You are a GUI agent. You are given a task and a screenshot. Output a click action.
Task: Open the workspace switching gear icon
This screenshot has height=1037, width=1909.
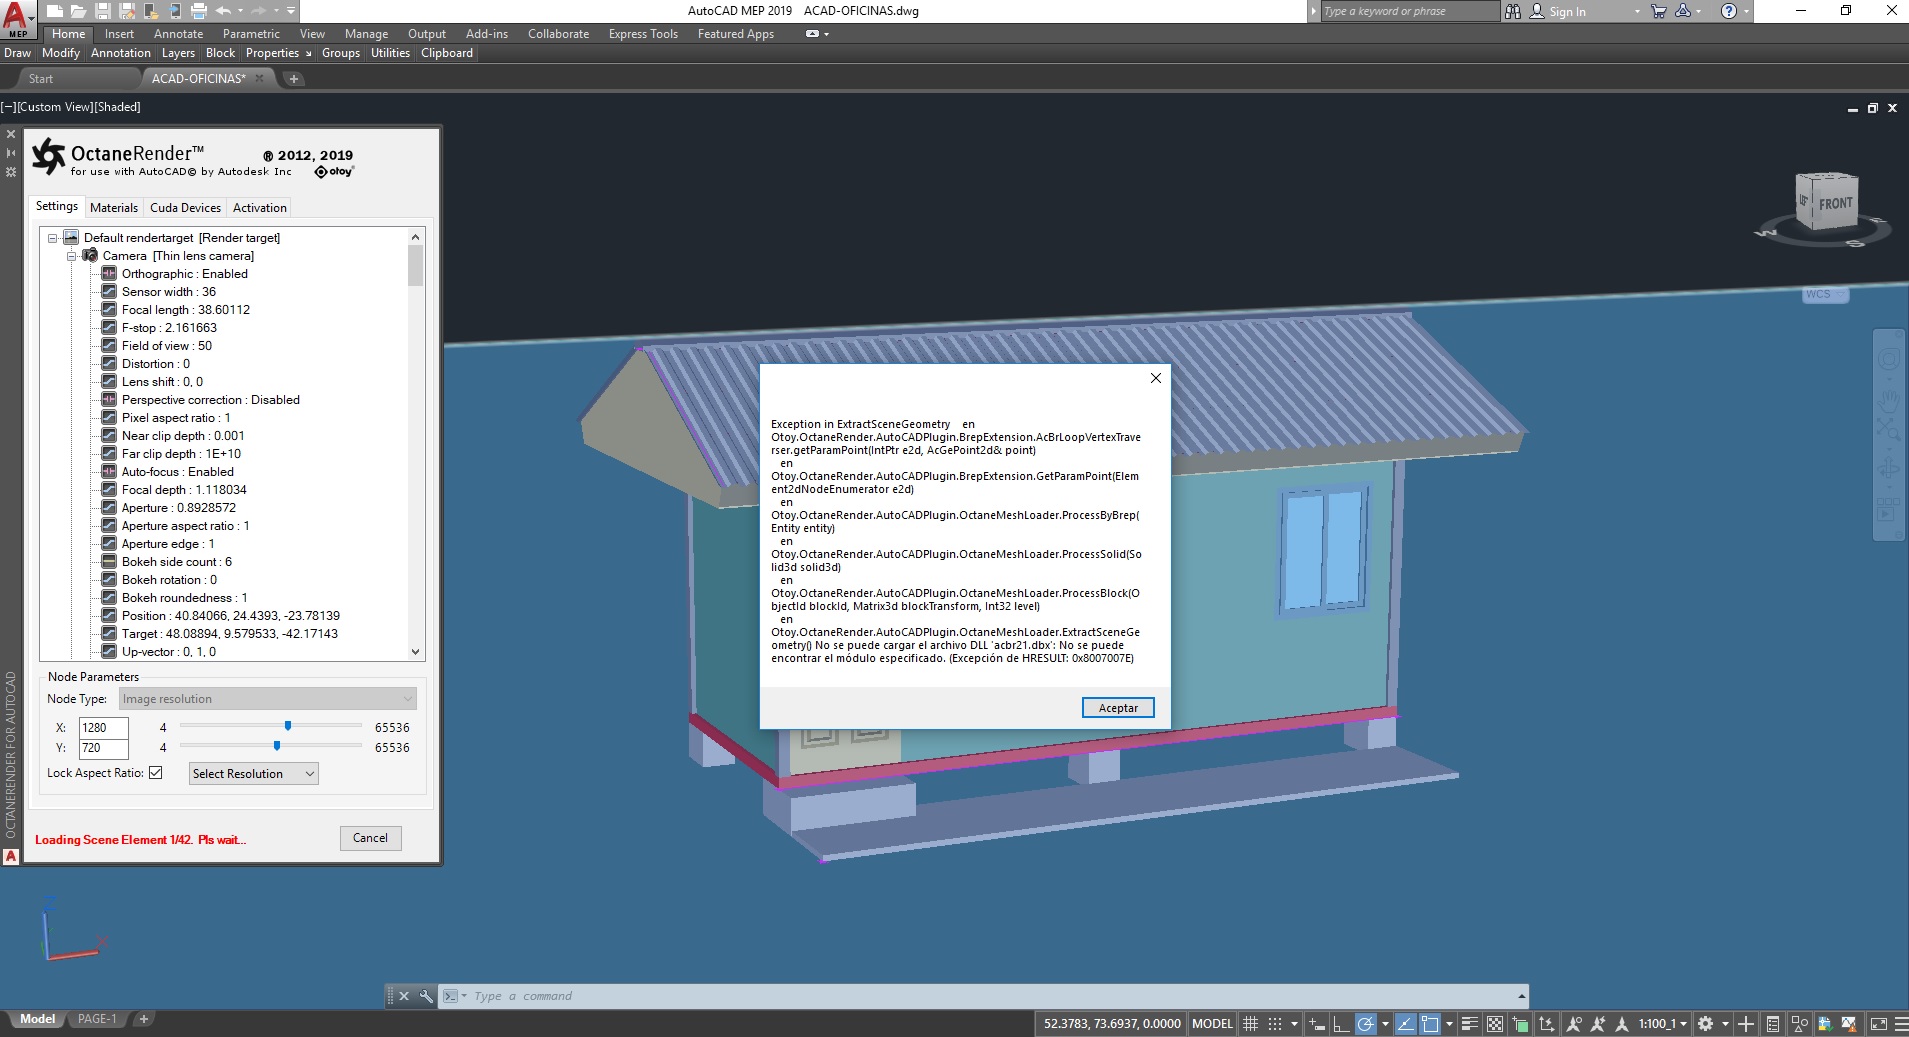(x=1706, y=1023)
